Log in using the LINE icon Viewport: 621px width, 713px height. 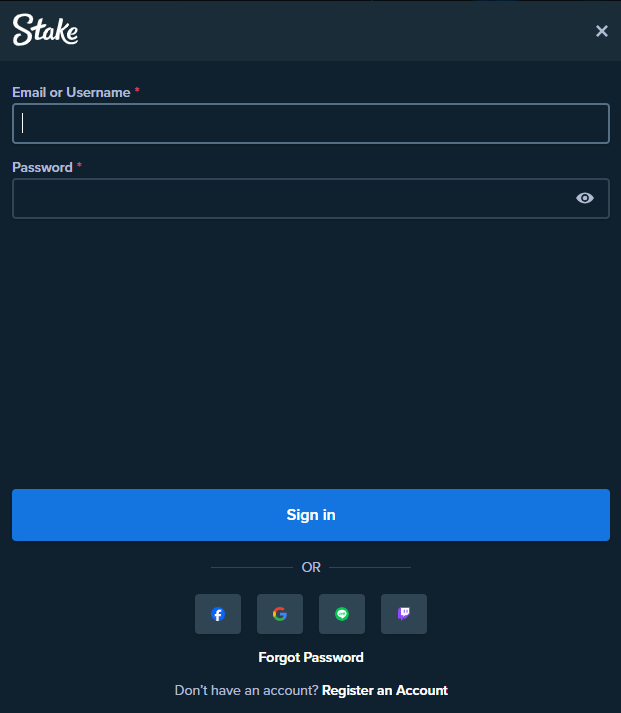342,614
